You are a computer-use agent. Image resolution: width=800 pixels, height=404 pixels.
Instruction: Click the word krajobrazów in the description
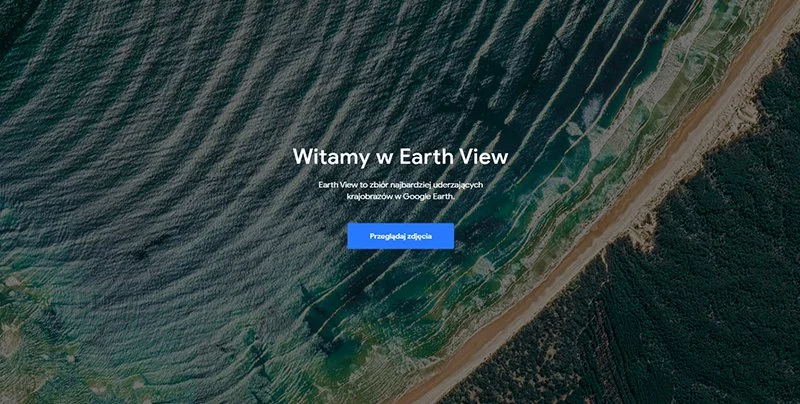(x=369, y=196)
